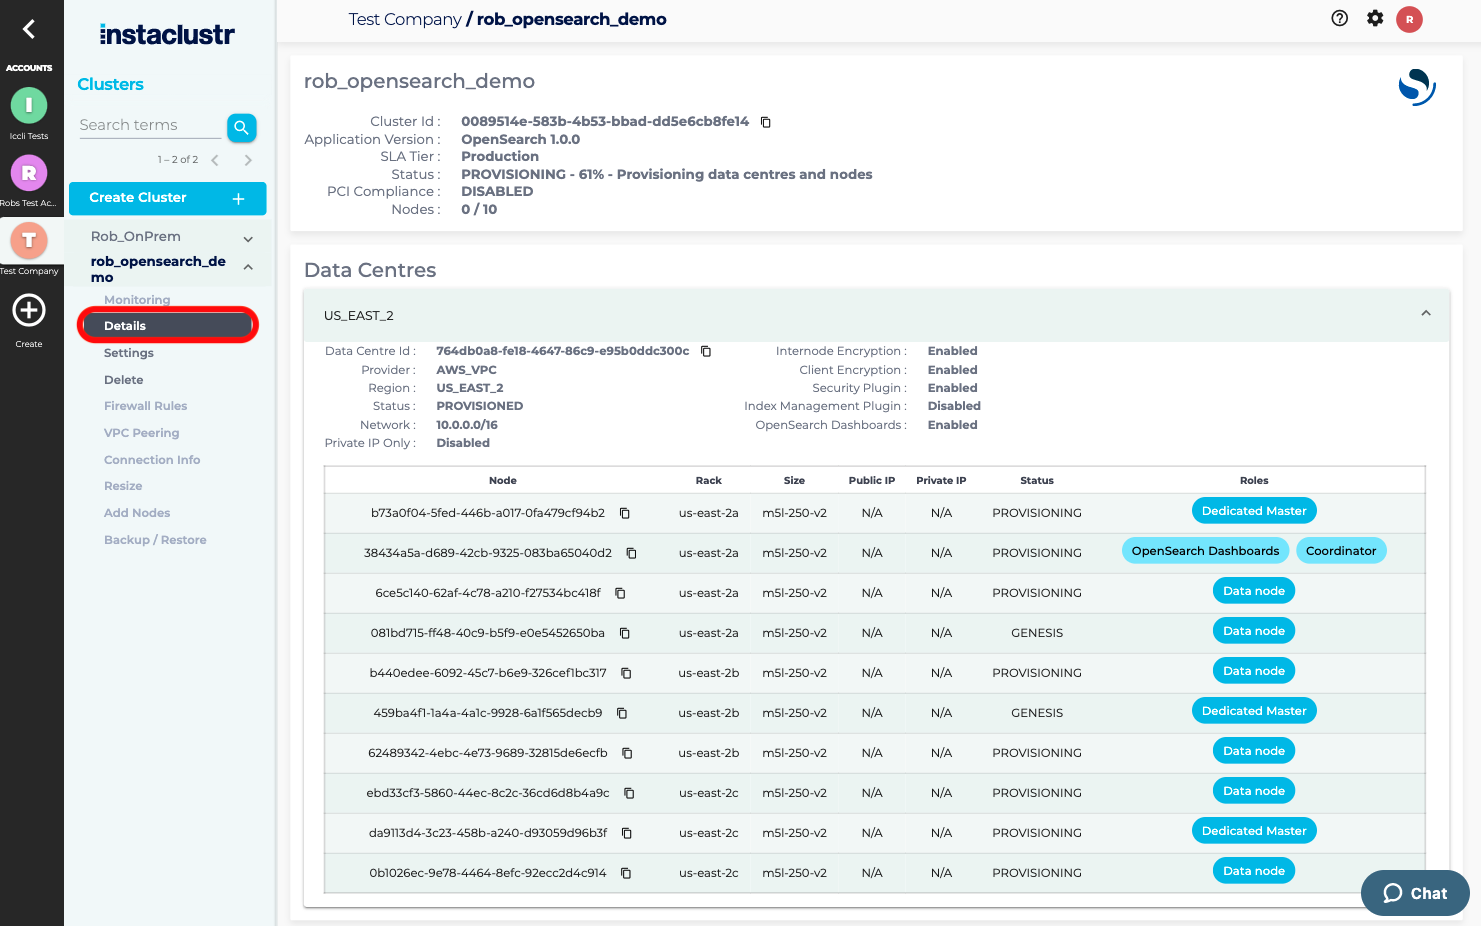1481x926 pixels.
Task: Switch to Robs Test account
Action: coord(29,174)
